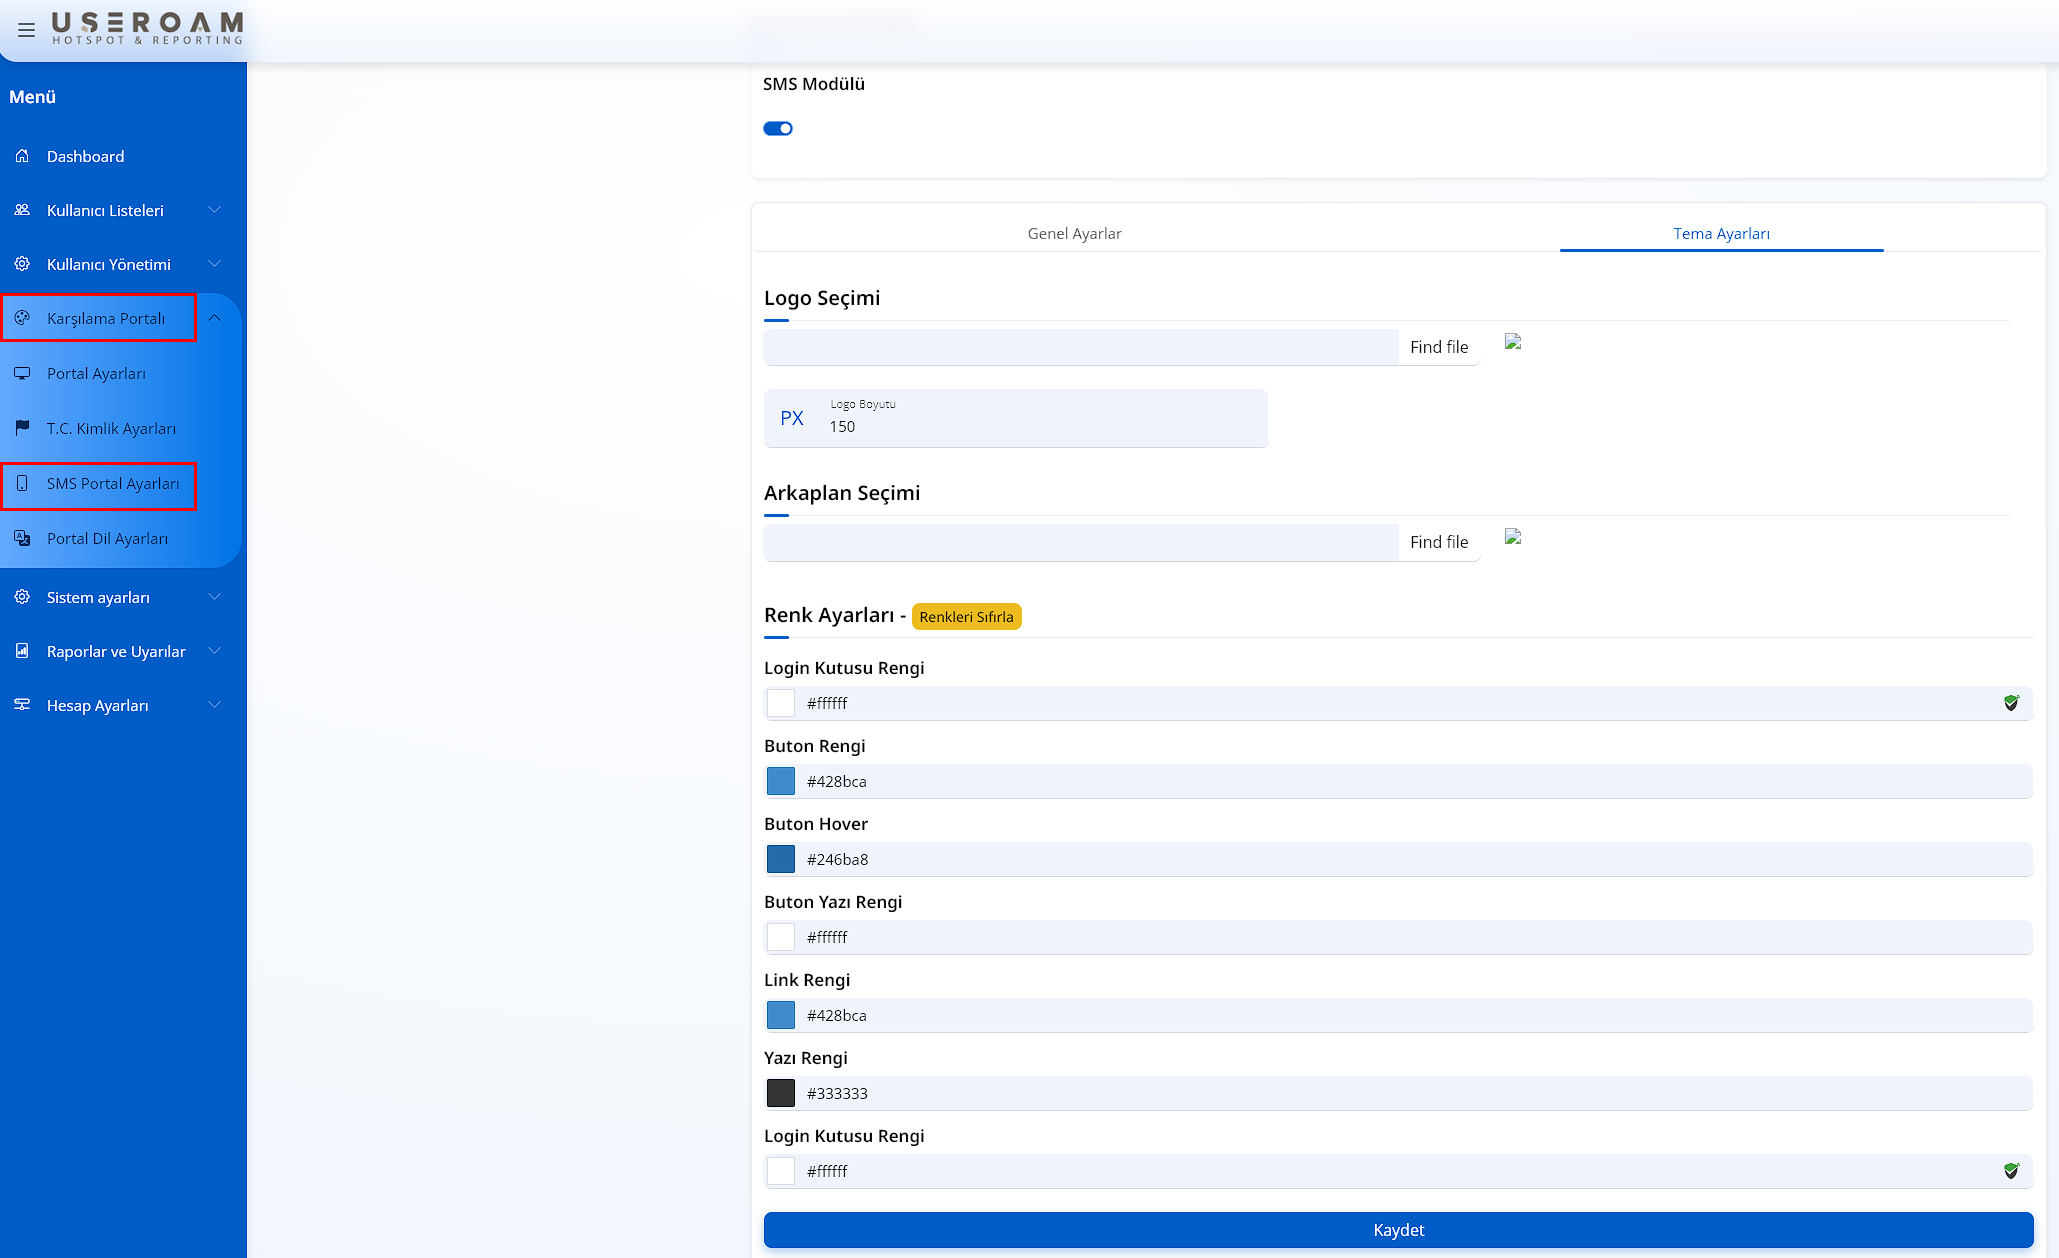This screenshot has height=1258, width=2059.
Task: Switch to the Genel Ayarlar tab
Action: (1074, 233)
